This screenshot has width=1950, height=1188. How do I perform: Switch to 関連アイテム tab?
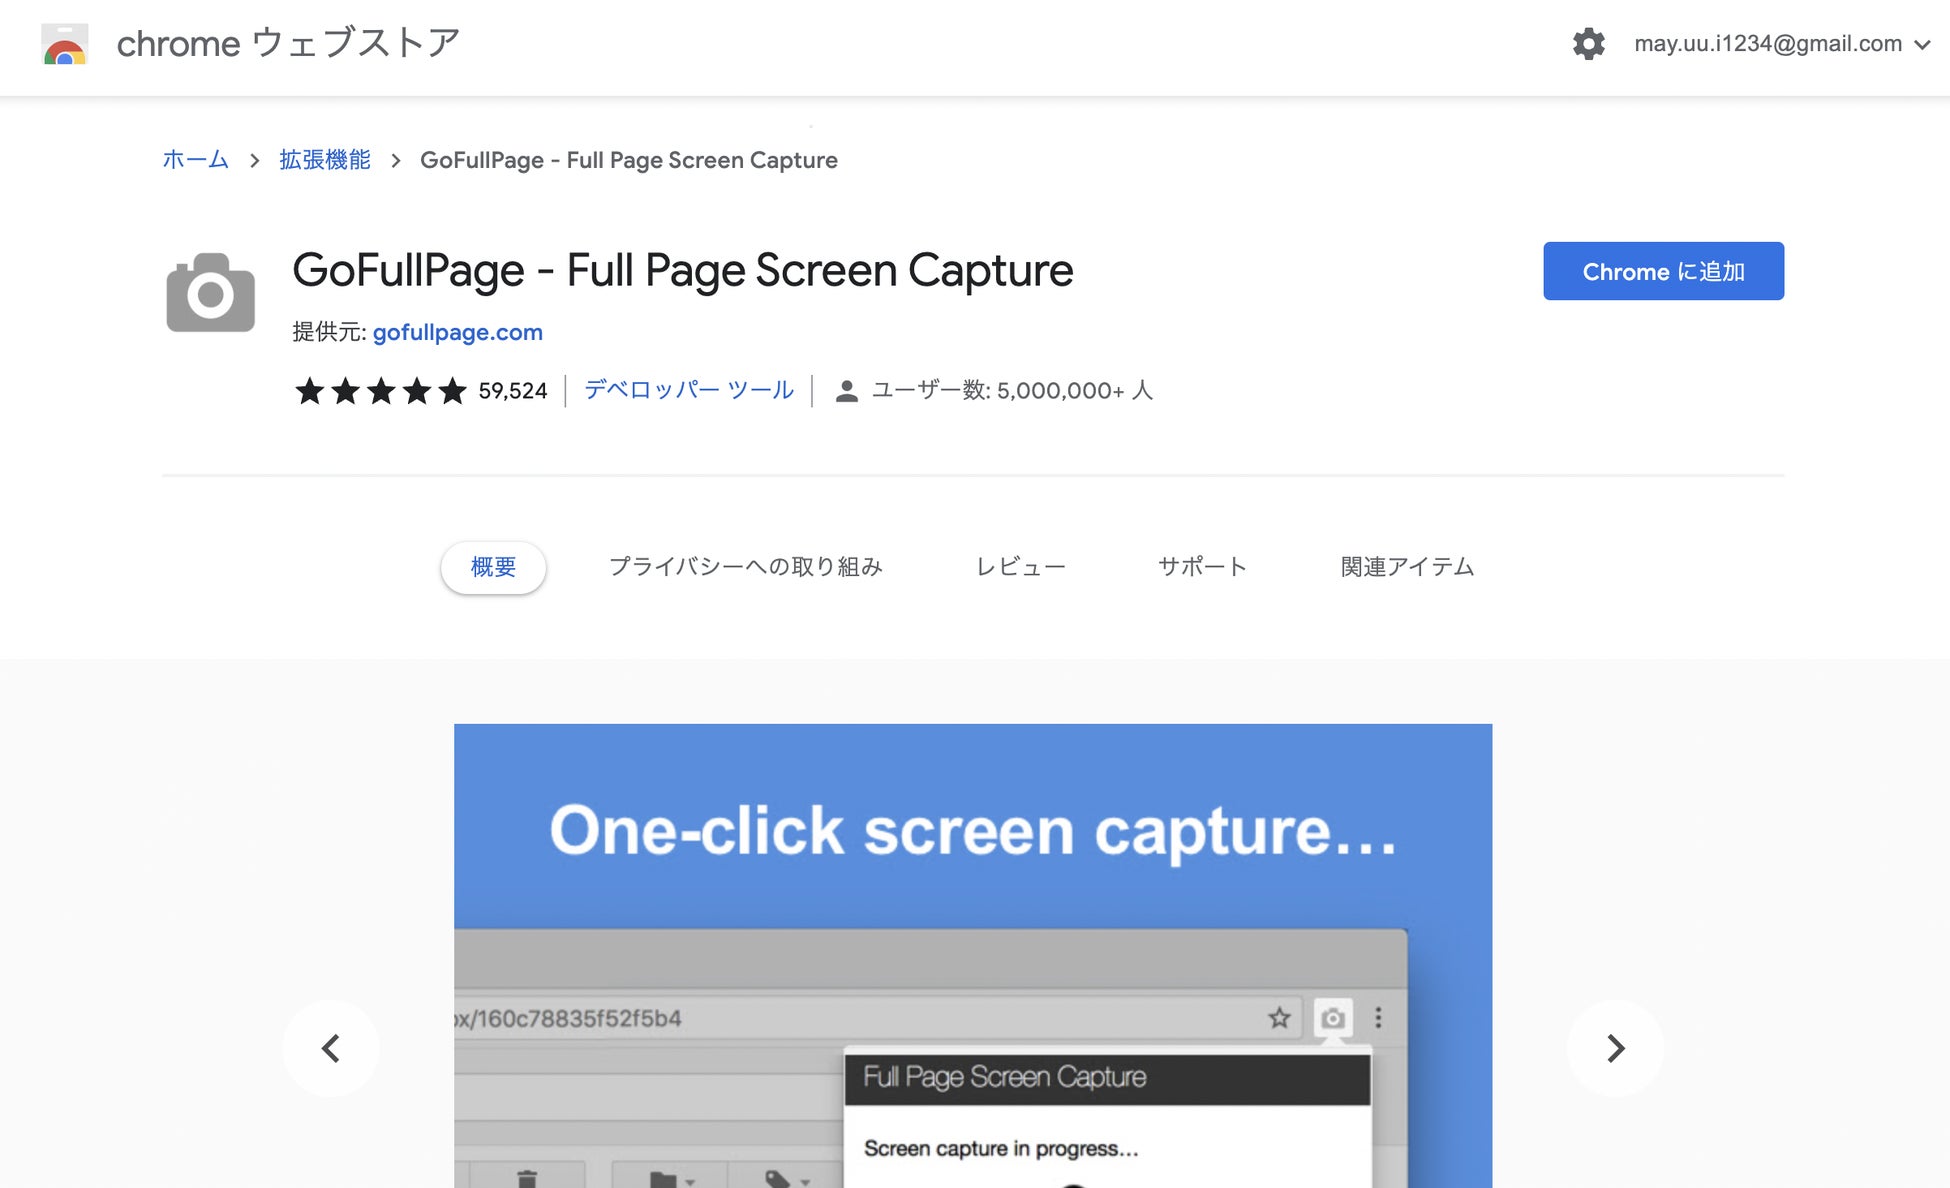tap(1407, 567)
